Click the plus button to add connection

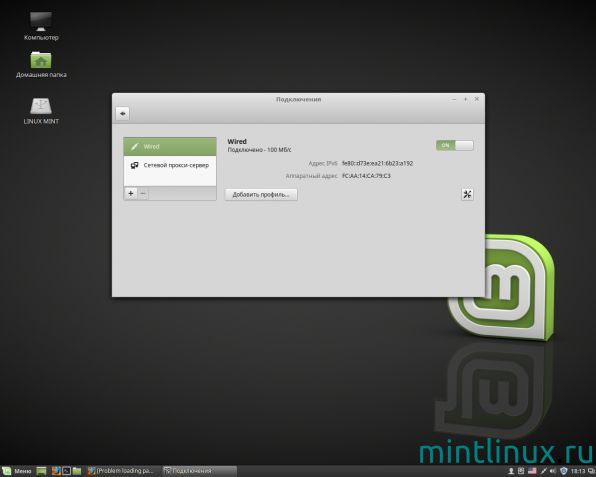point(131,193)
